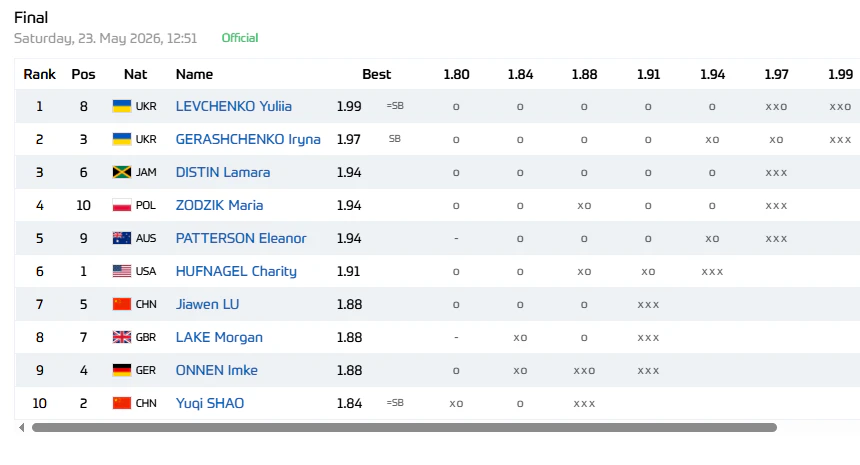Open GERASHCHENKO Iryna's athlete page
Screen dimensions: 860x465
coord(248,139)
